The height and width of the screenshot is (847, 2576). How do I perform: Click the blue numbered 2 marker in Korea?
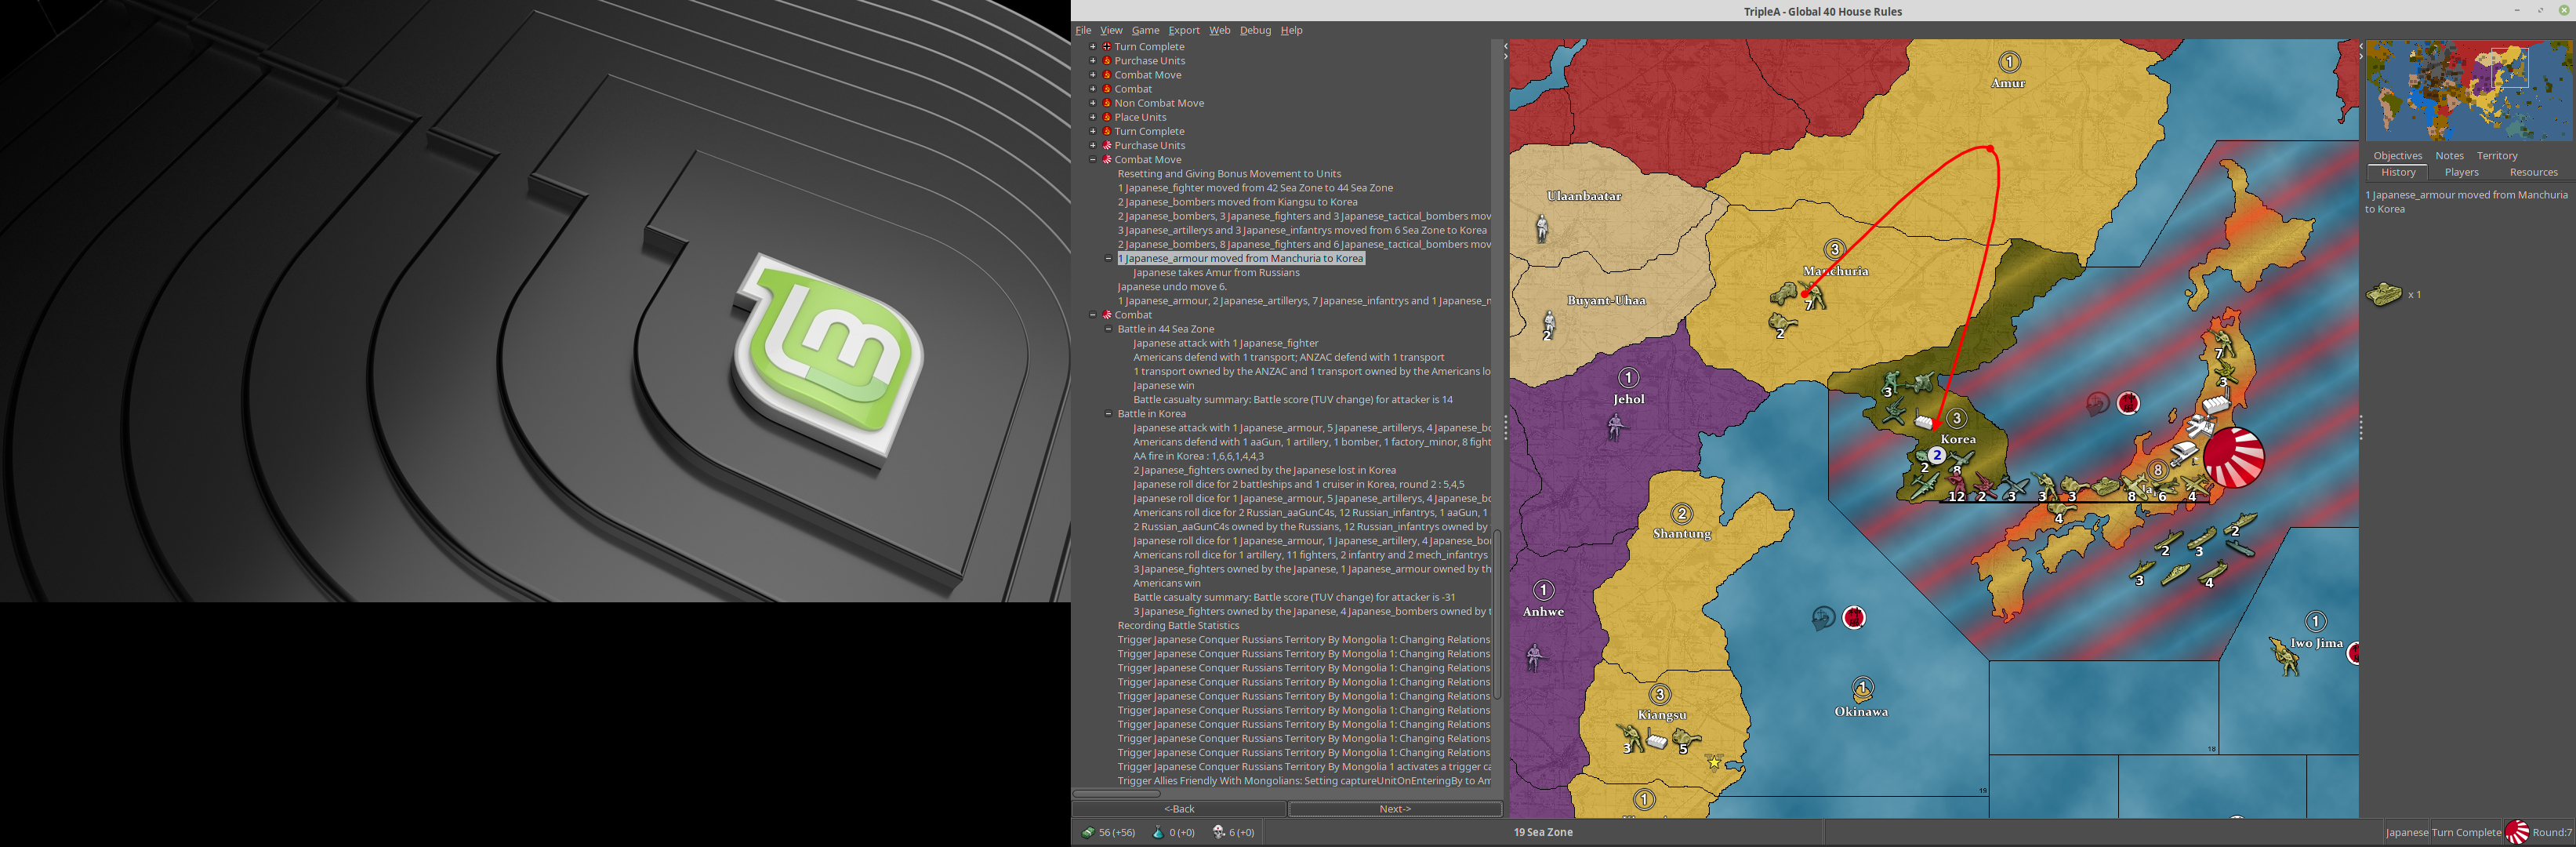point(1937,455)
